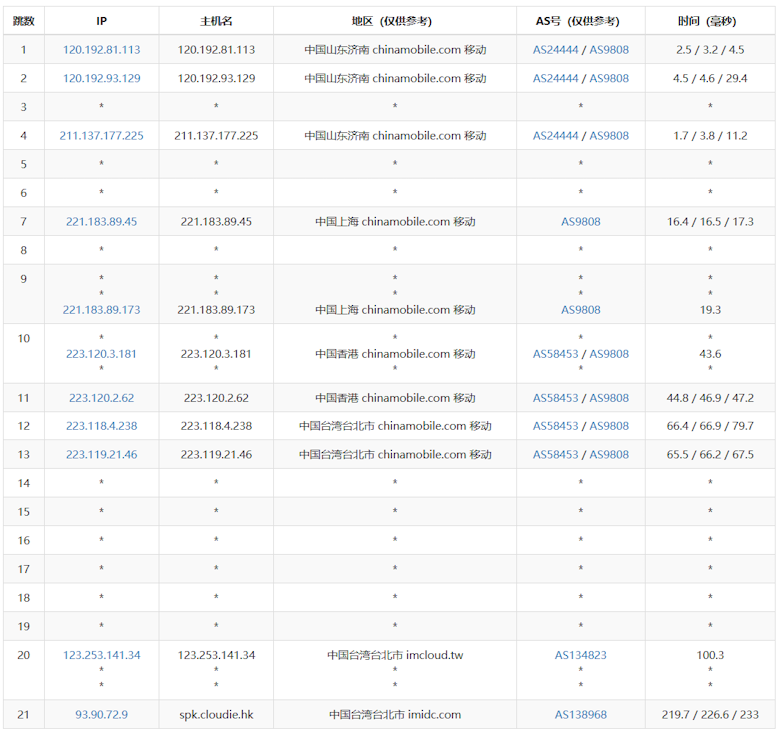Open IP link 221.183.89.173
The image size is (780, 734).
101,309
